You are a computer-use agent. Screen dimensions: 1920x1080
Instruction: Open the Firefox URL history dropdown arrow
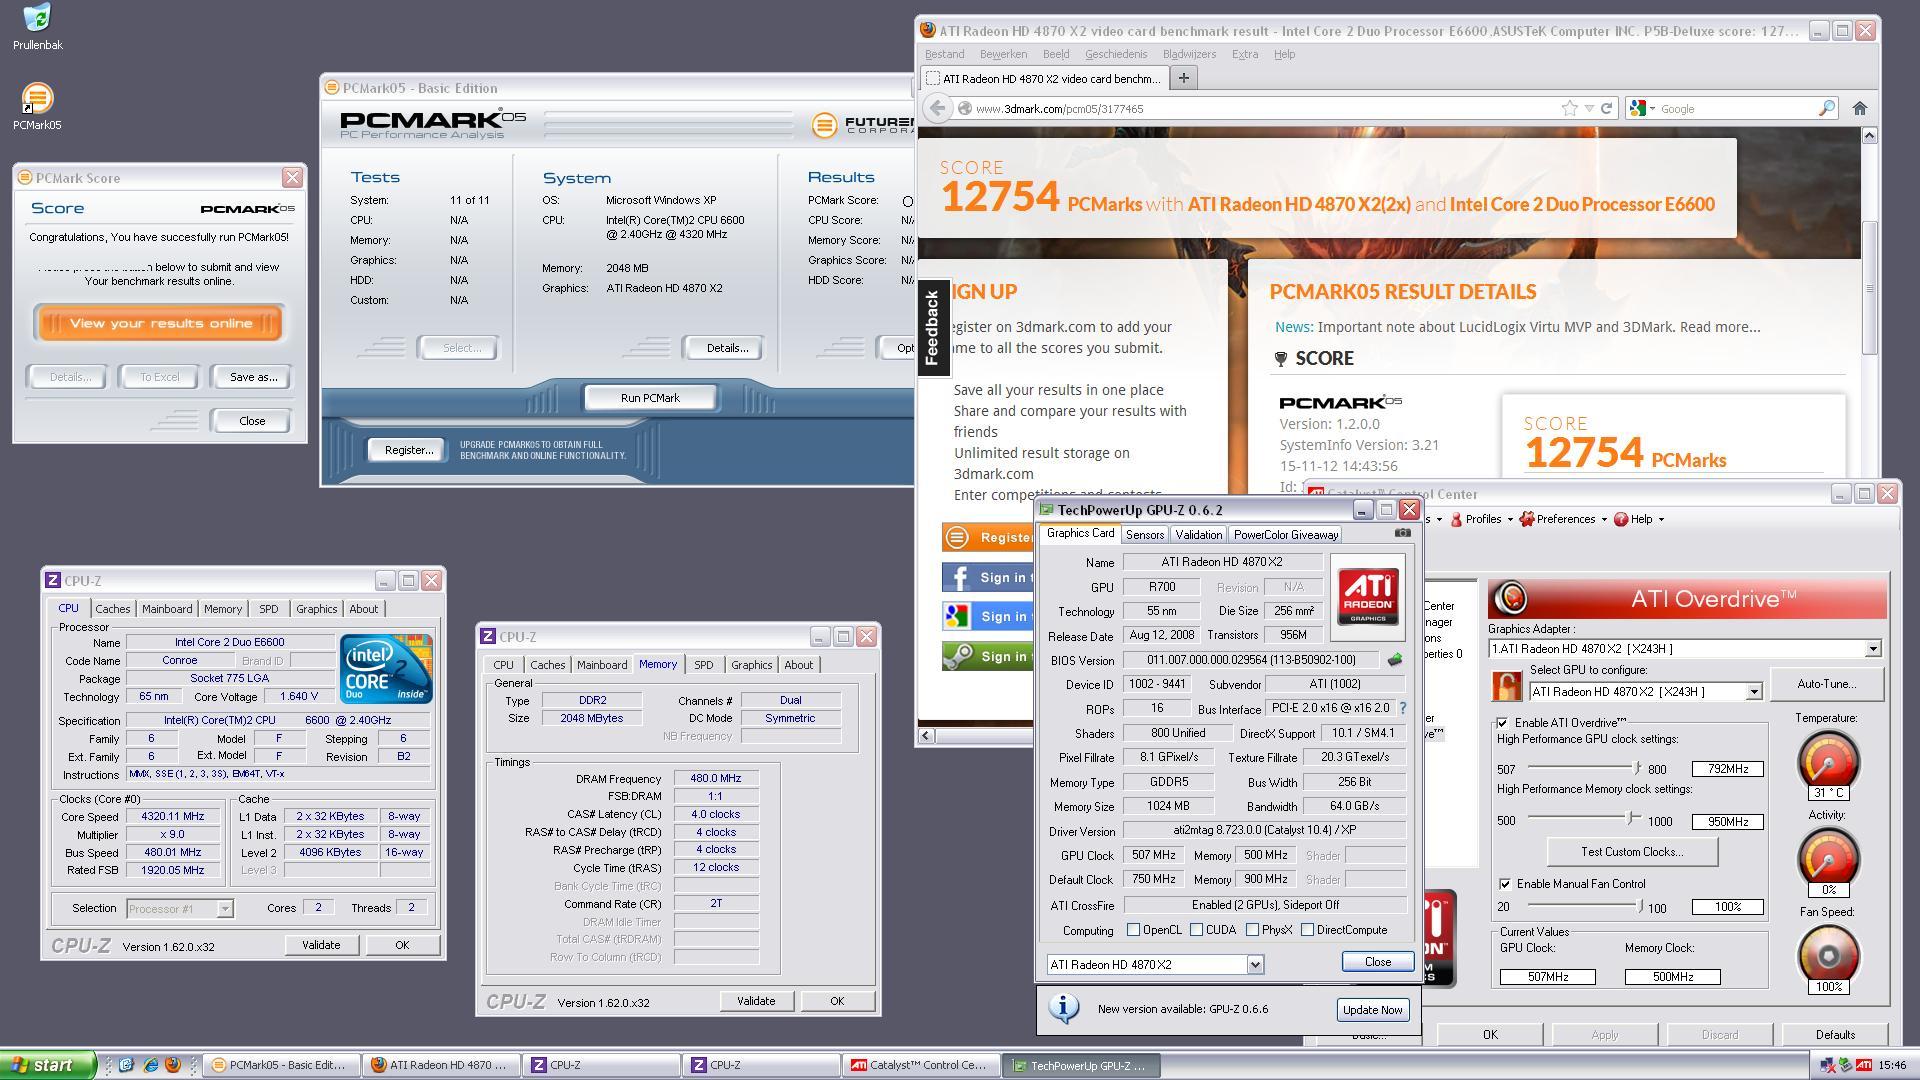pyautogui.click(x=1589, y=108)
